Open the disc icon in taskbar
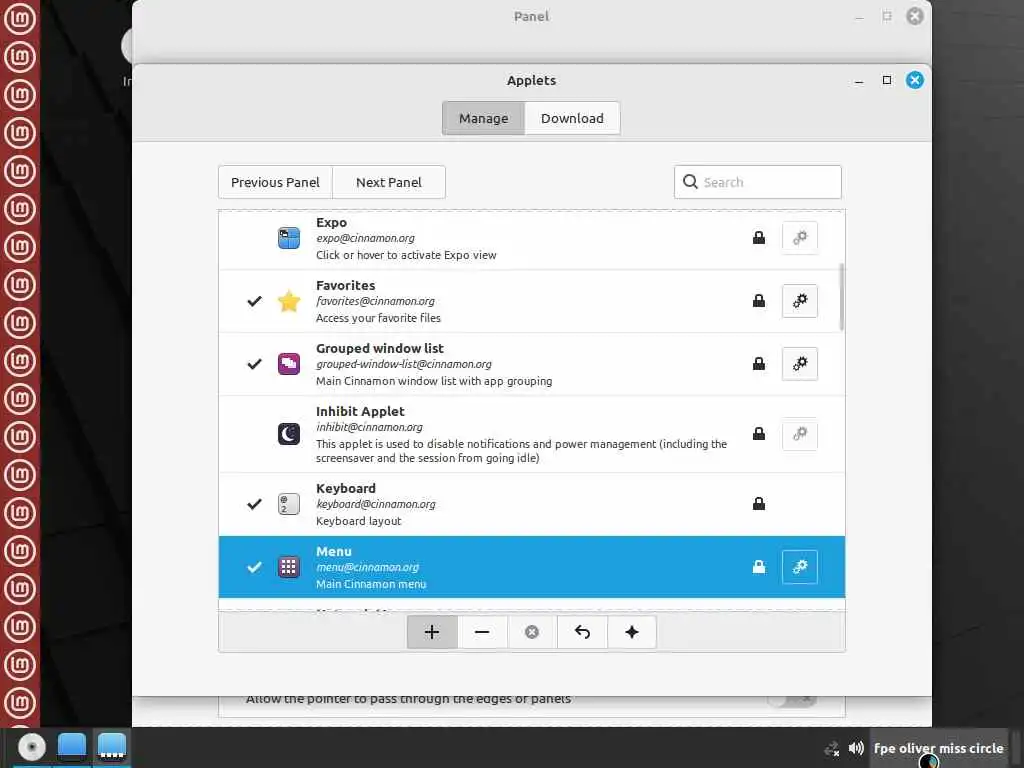This screenshot has height=768, width=1024. (31, 747)
